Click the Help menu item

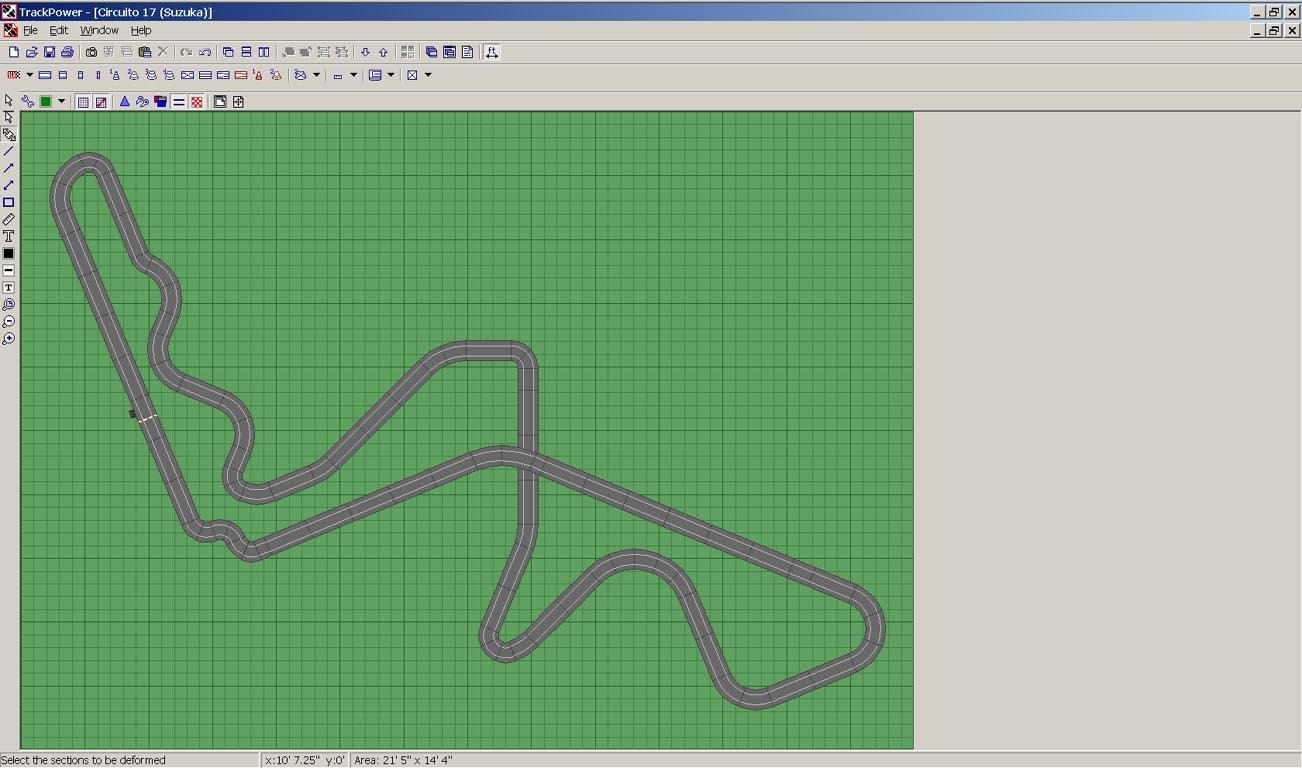(141, 30)
